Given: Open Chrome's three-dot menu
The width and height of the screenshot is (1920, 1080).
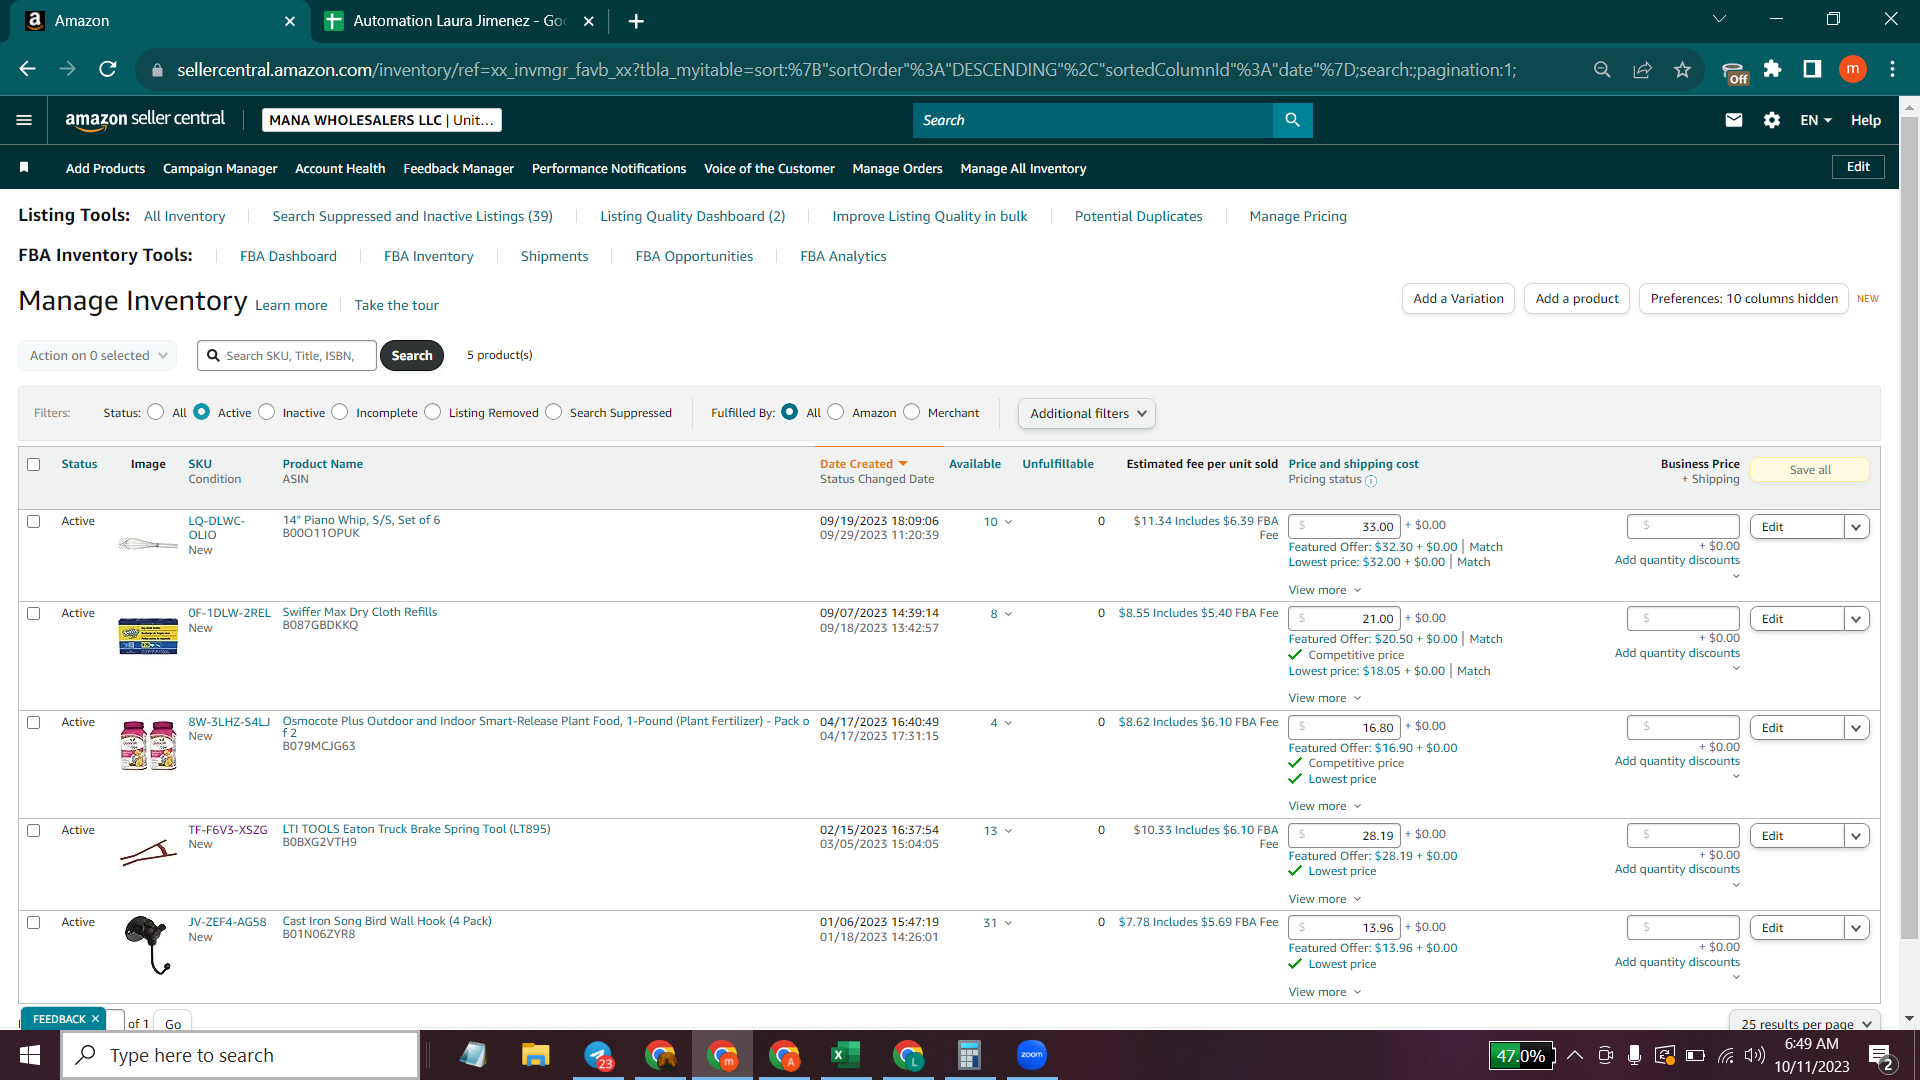Looking at the screenshot, I should pyautogui.click(x=1892, y=69).
